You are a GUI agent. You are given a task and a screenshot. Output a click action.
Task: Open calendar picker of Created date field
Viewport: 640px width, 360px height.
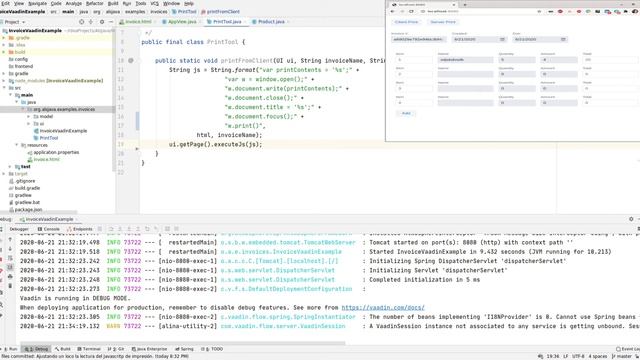pyautogui.click(x=502, y=39)
